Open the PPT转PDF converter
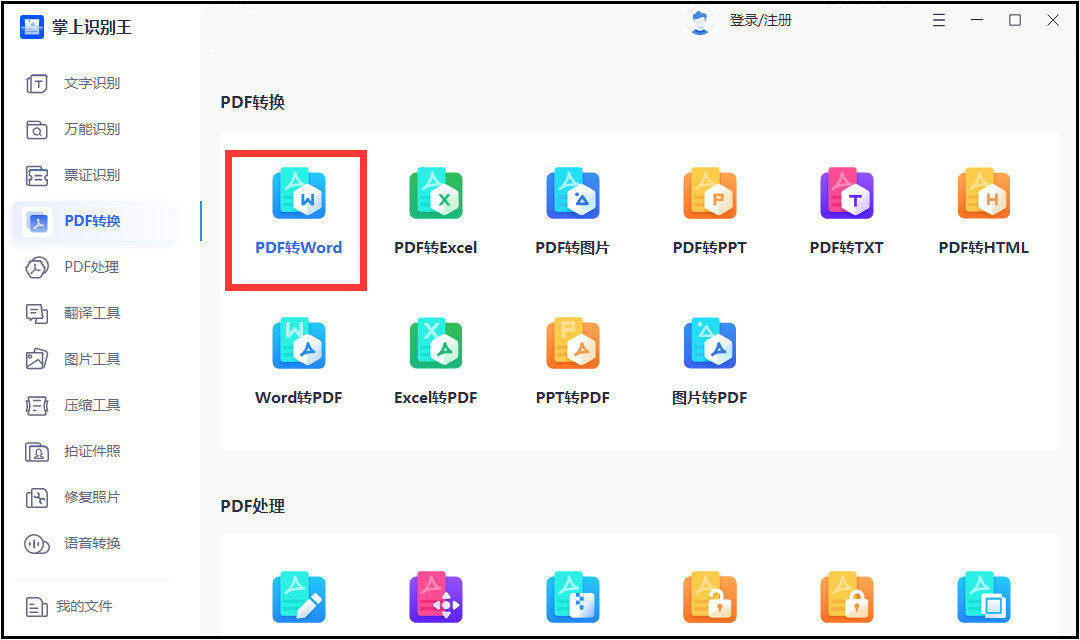1080x640 pixels. (x=572, y=362)
